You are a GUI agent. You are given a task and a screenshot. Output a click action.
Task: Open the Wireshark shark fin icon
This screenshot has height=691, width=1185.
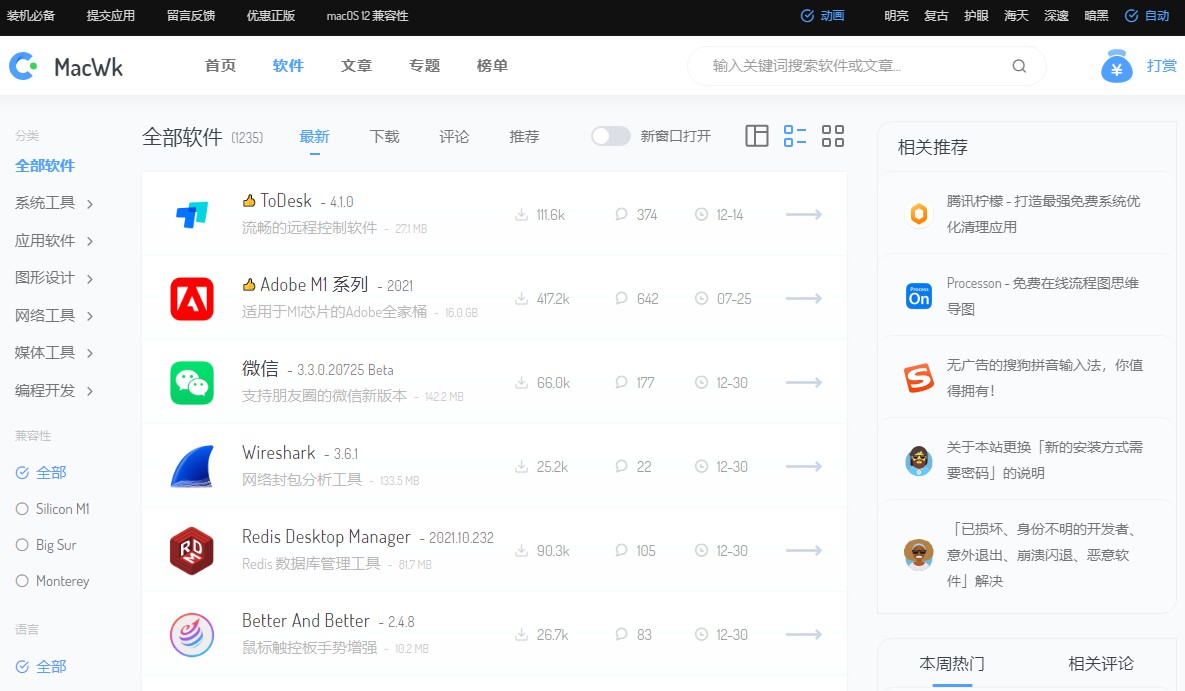[192, 466]
